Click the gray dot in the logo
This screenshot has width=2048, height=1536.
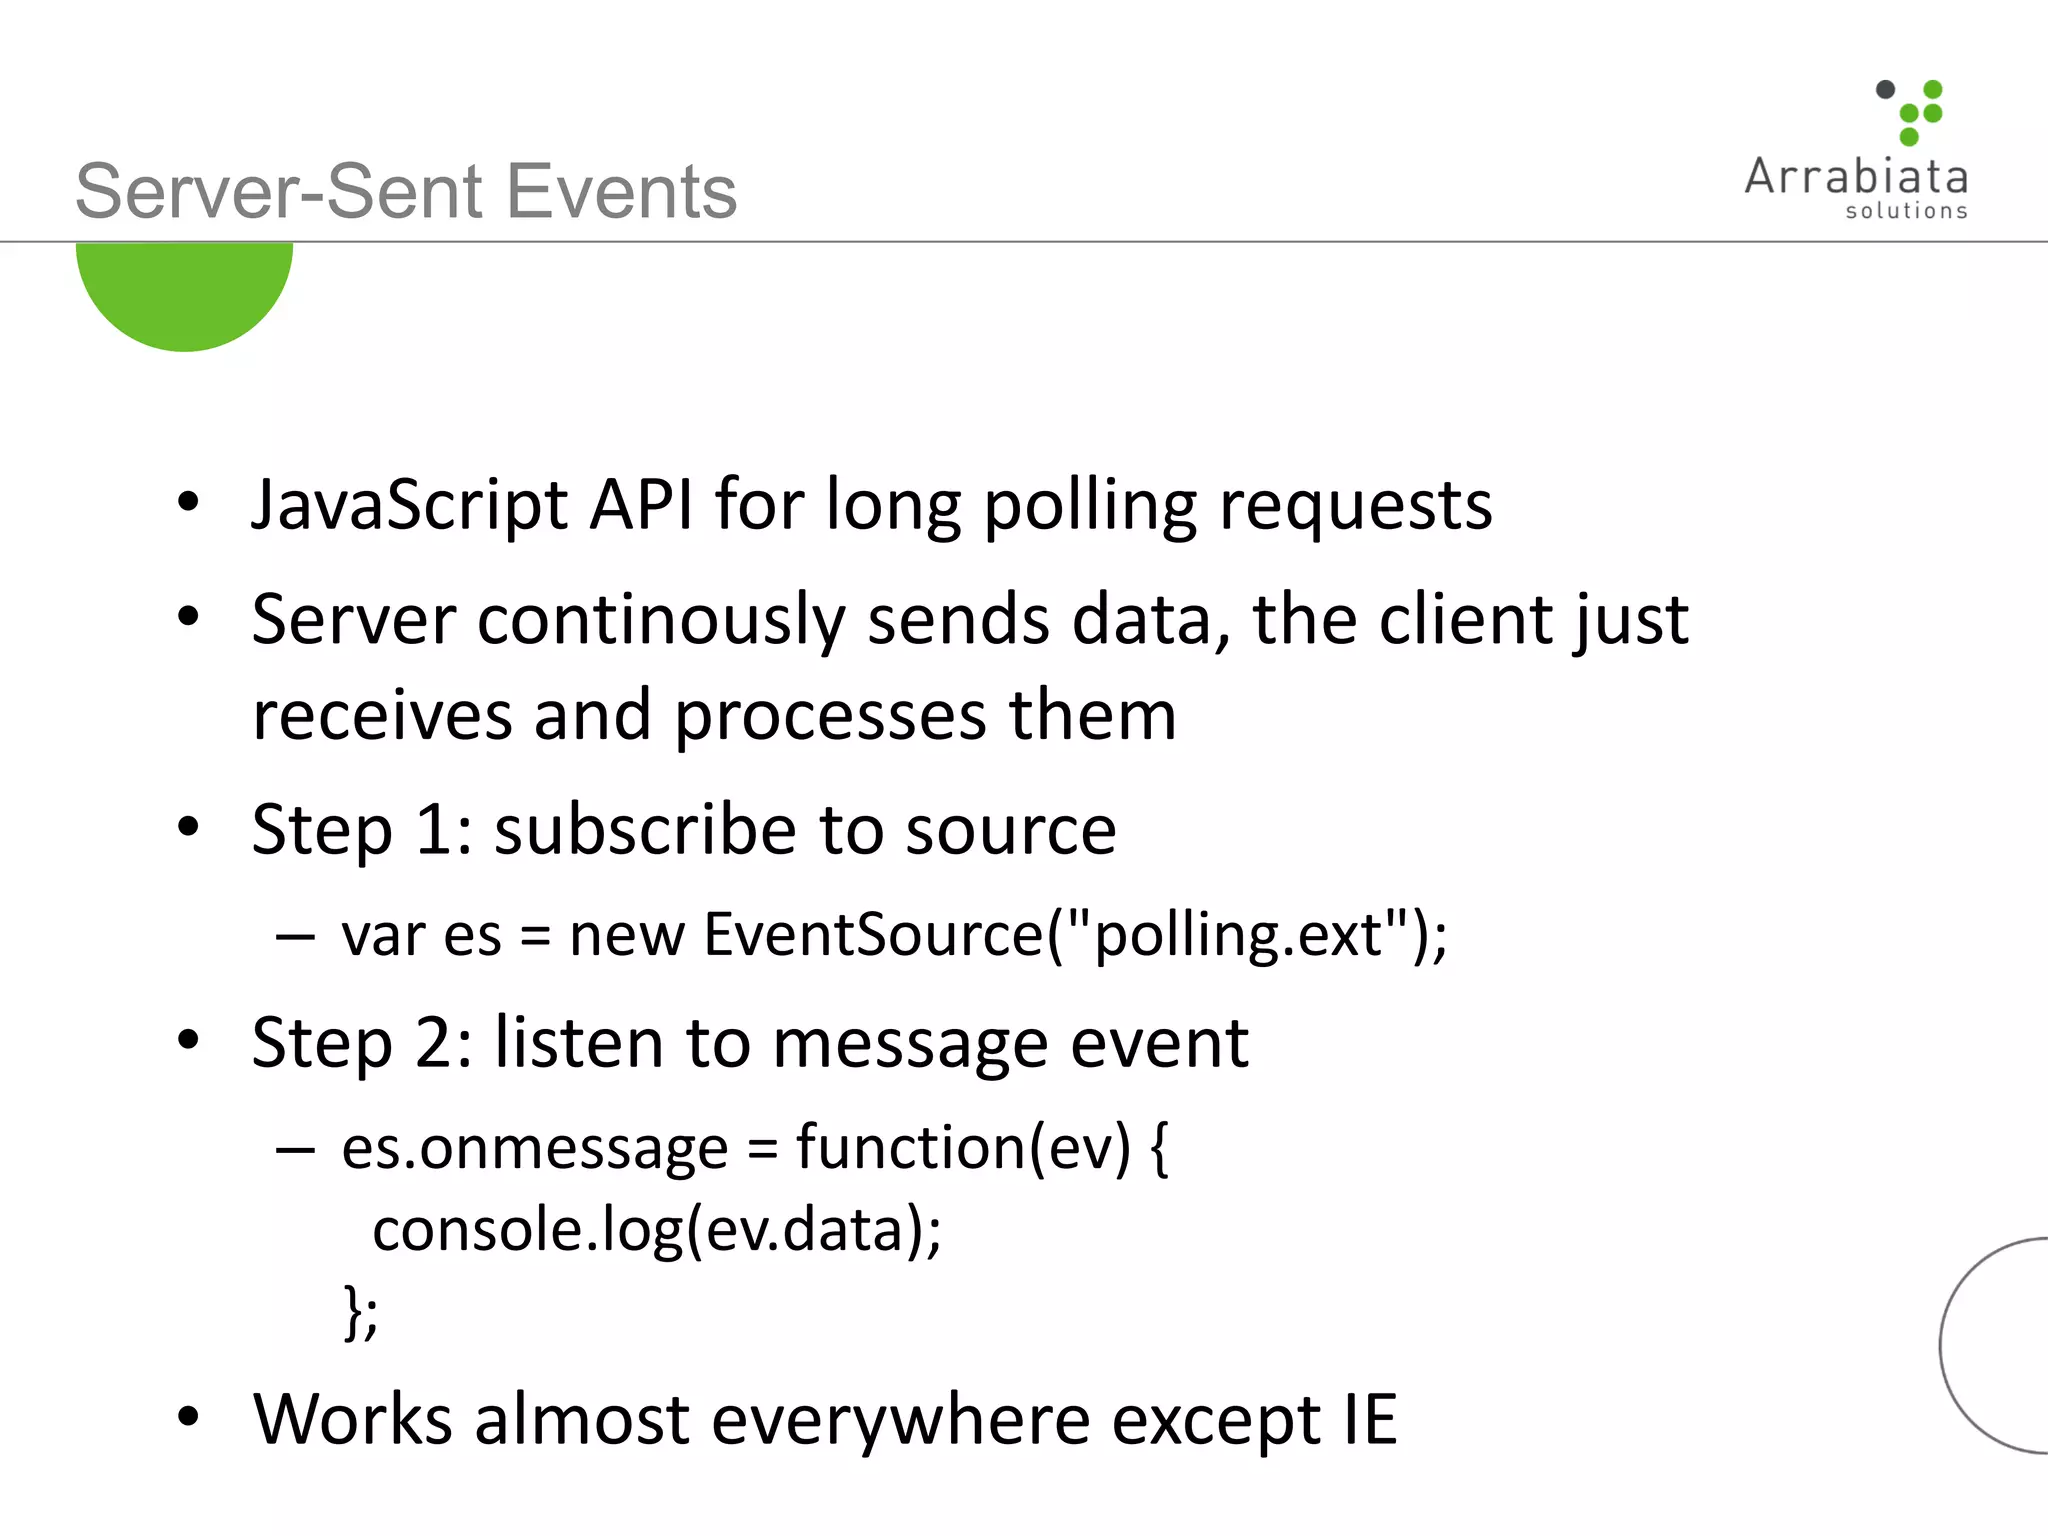point(1886,90)
